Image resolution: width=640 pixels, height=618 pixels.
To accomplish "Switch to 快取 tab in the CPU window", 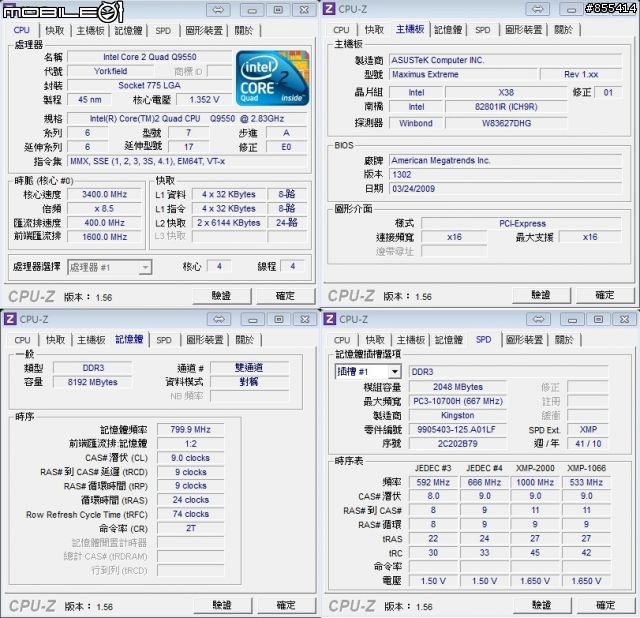I will (x=55, y=31).
